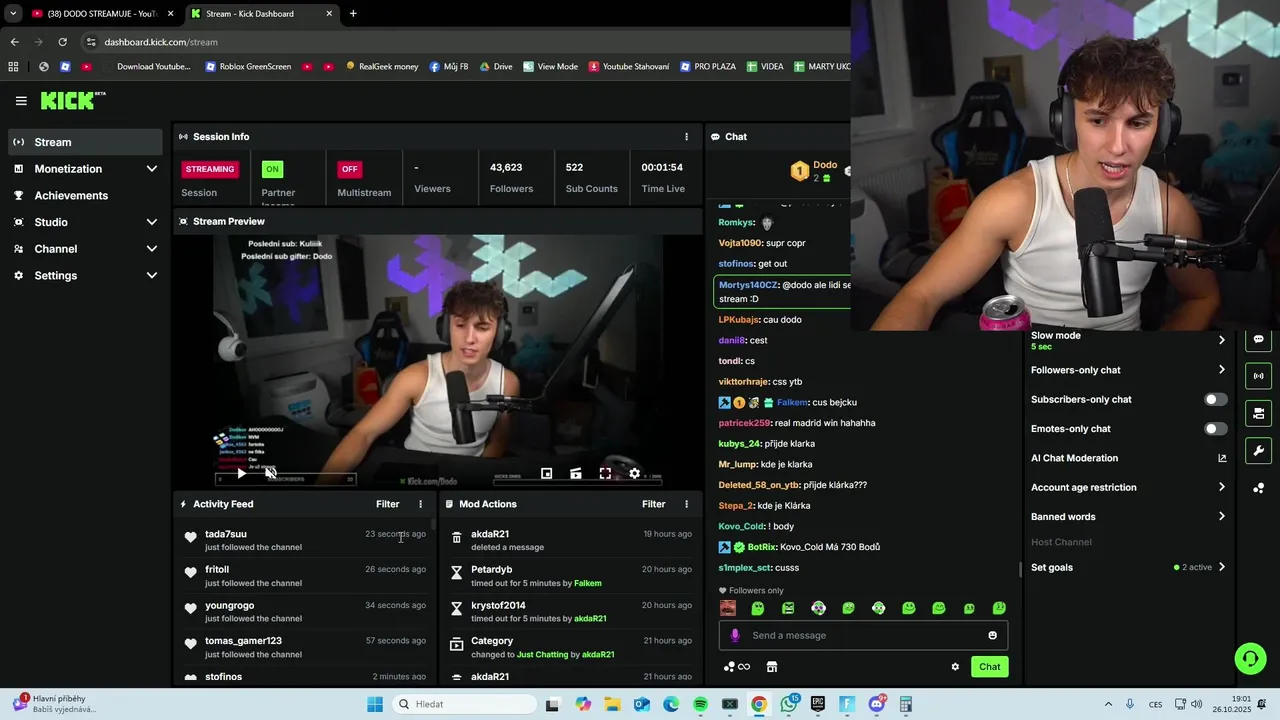Open Session Info options menu
The height and width of the screenshot is (720, 1280).
pyautogui.click(x=686, y=137)
